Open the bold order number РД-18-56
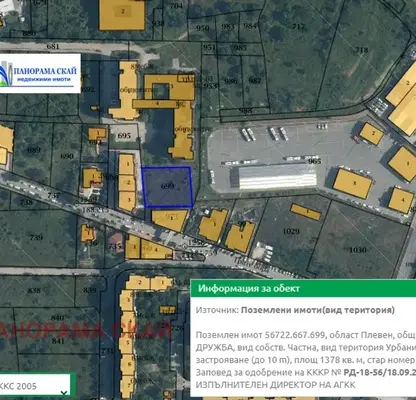The image size is (416, 400). pos(380,372)
